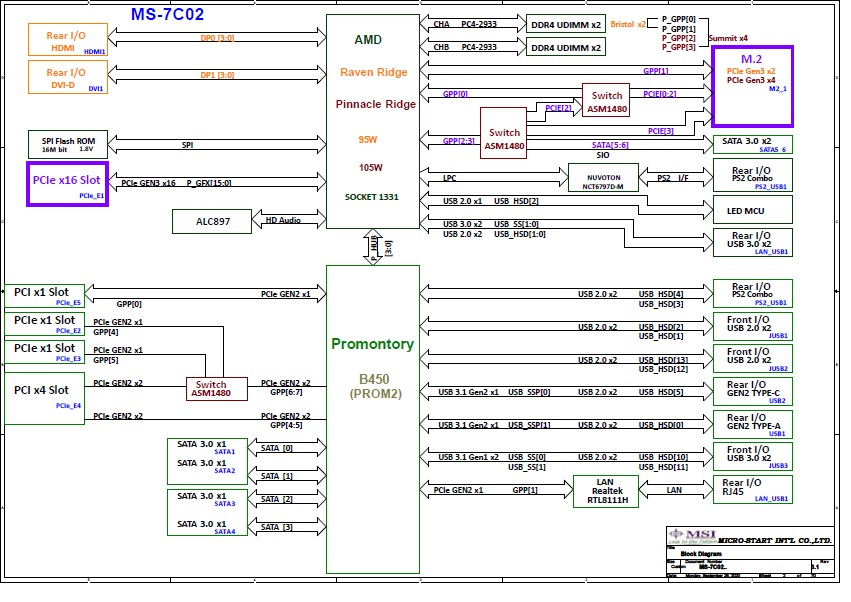
Task: Click the "GPP[4:5]" signal label
Action: (x=286, y=425)
